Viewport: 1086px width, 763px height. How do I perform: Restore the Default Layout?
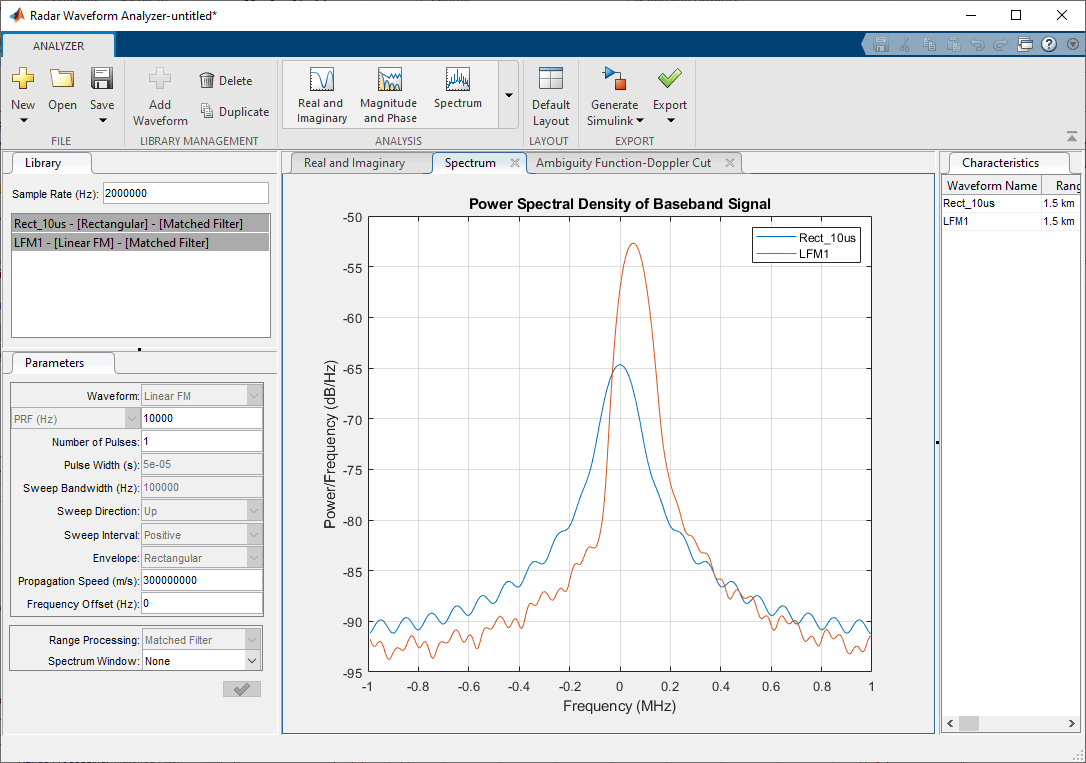pyautogui.click(x=551, y=97)
